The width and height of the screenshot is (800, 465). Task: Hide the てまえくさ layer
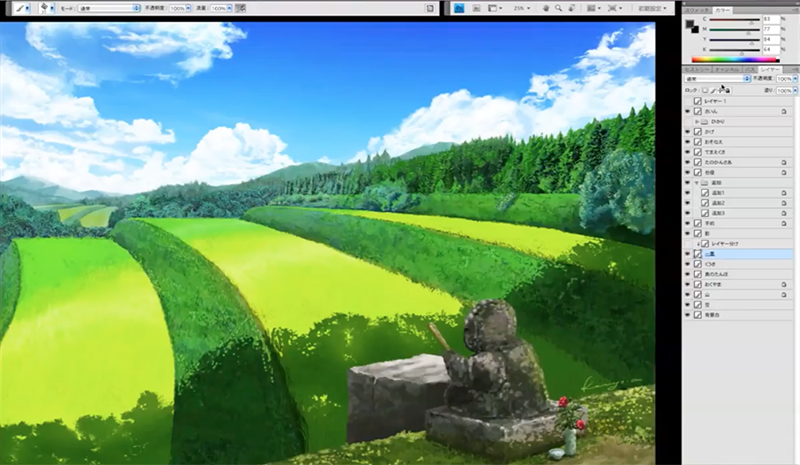(x=688, y=152)
